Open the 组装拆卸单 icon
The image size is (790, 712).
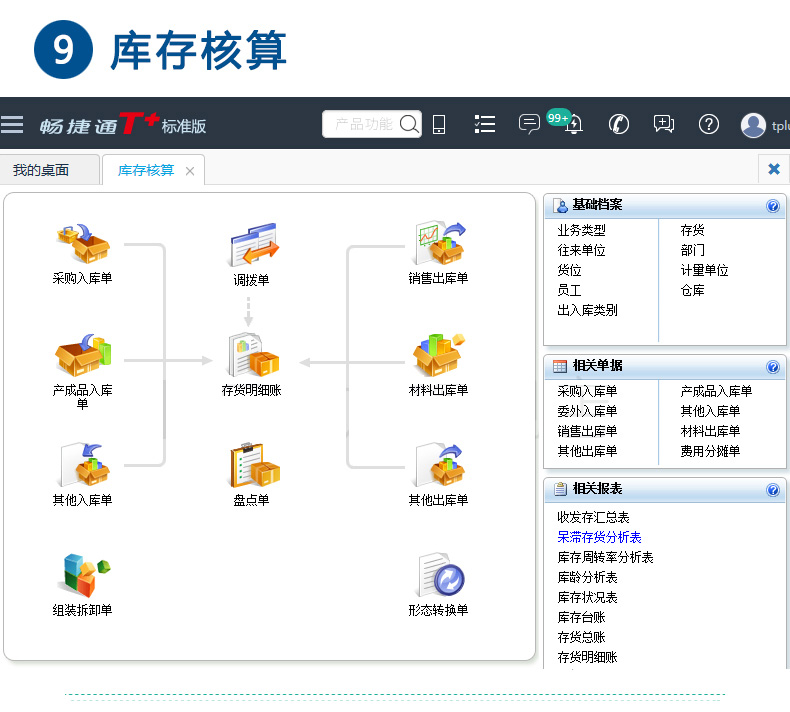click(84, 576)
